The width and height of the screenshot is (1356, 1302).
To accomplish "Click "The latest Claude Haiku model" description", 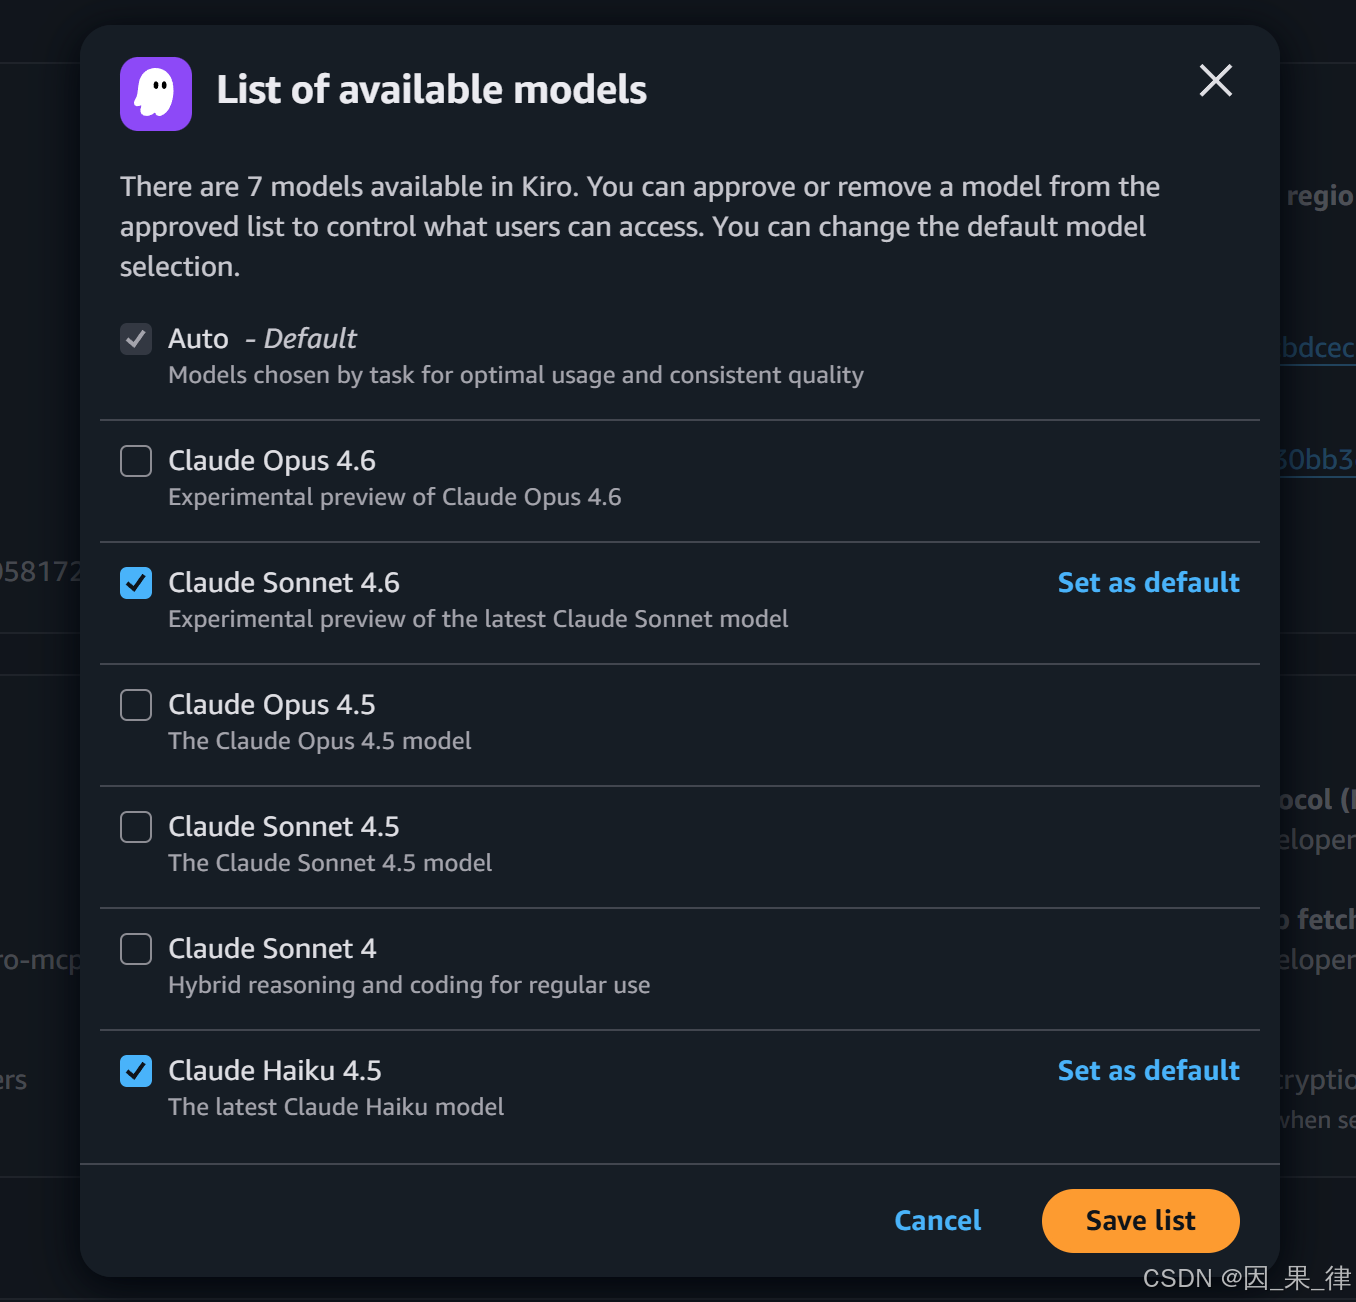I will tap(336, 1107).
